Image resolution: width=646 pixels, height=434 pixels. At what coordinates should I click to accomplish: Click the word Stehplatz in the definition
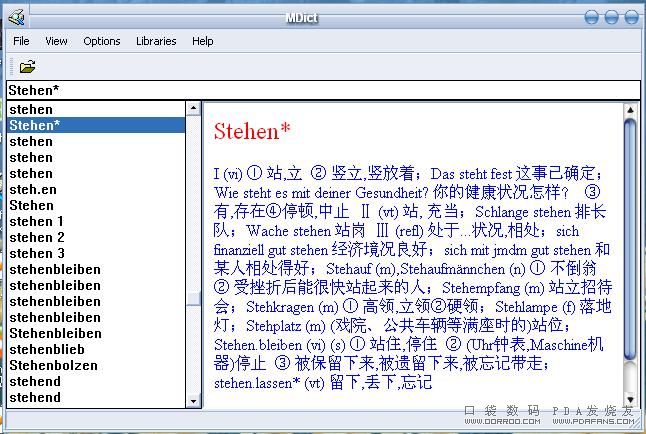point(274,326)
